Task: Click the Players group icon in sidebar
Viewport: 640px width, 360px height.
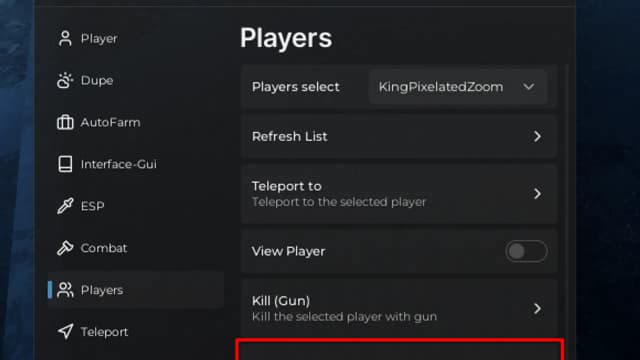Action: [x=65, y=290]
